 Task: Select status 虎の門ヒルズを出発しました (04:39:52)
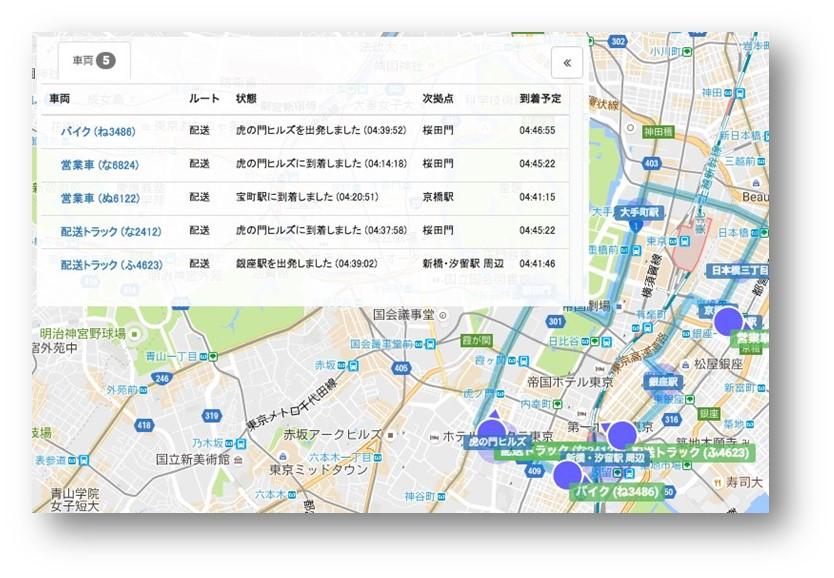pos(321,130)
